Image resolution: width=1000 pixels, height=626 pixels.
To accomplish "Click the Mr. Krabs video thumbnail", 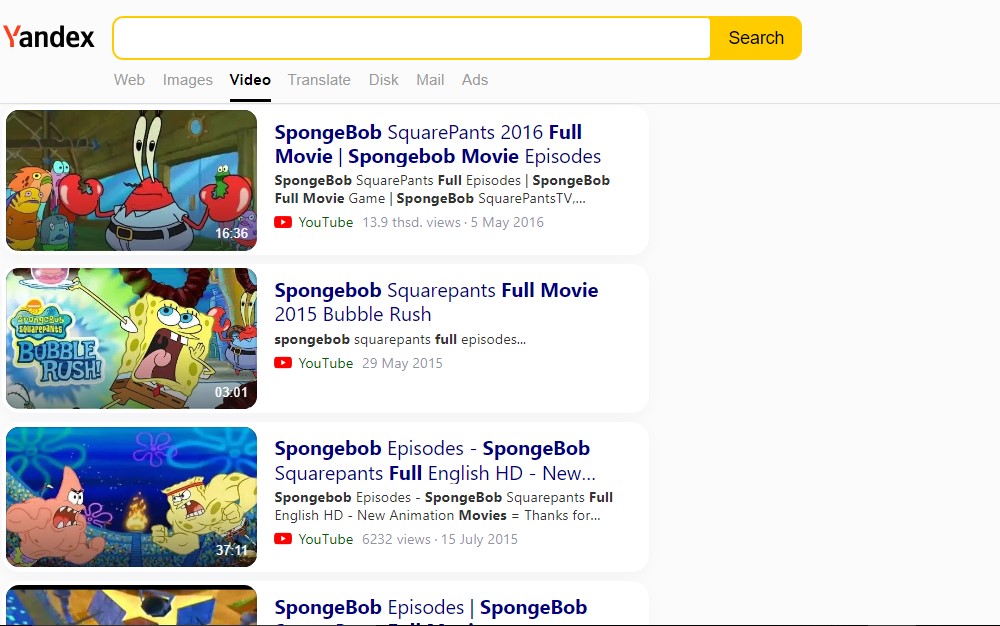I will point(131,180).
